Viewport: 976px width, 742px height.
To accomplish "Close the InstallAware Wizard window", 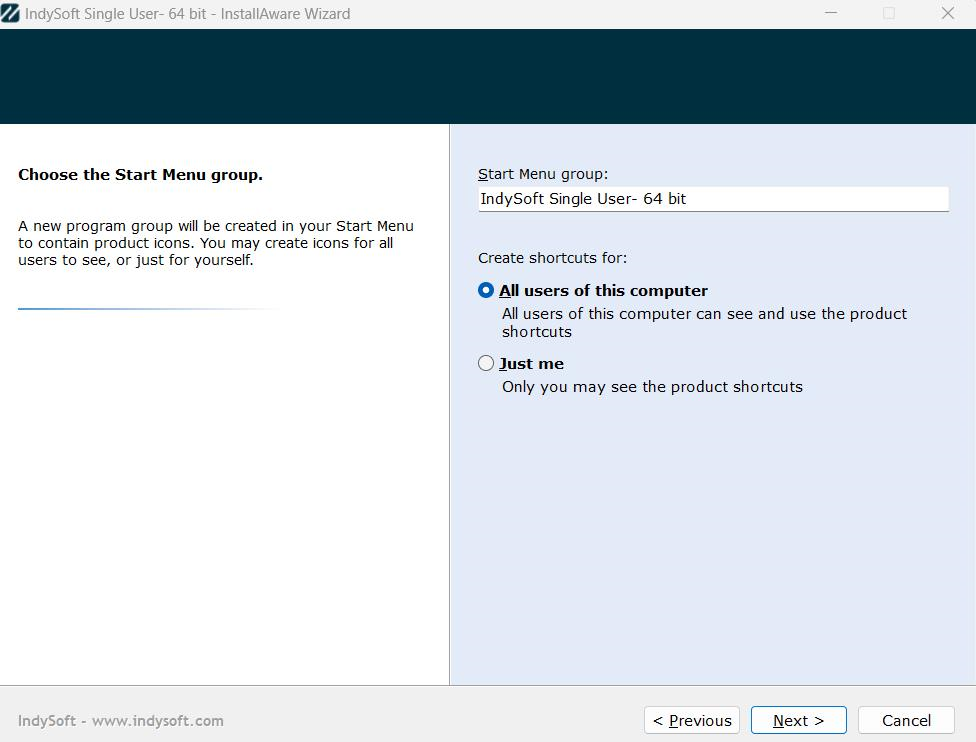I will [x=947, y=14].
